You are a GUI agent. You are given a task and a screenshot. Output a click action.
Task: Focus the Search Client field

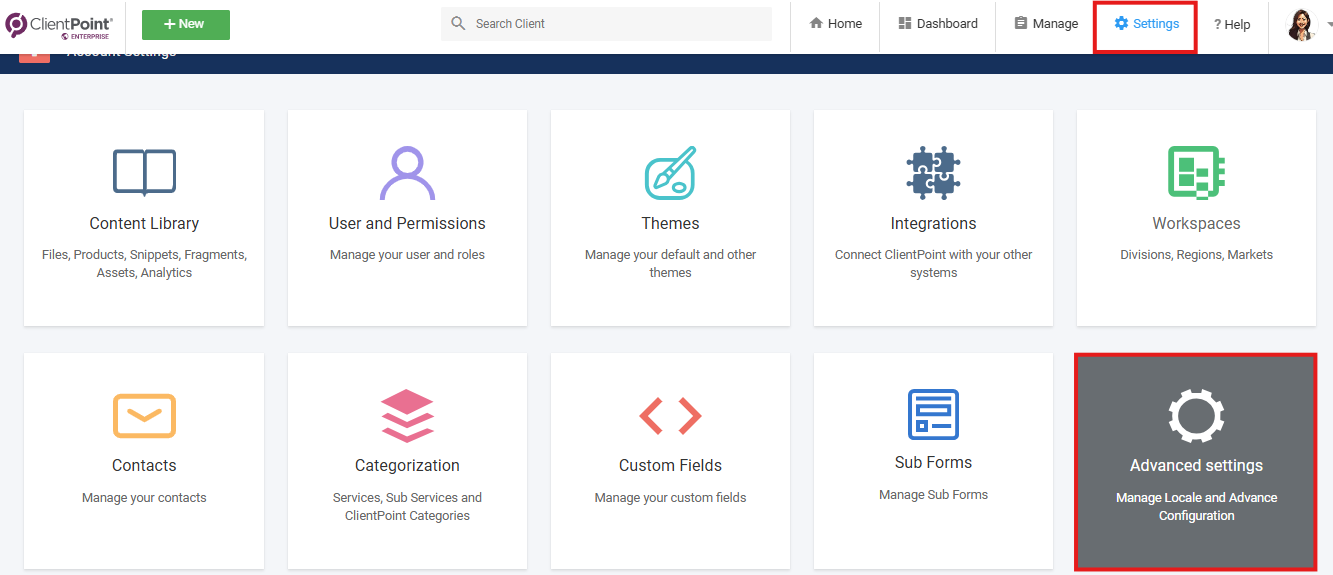click(606, 24)
